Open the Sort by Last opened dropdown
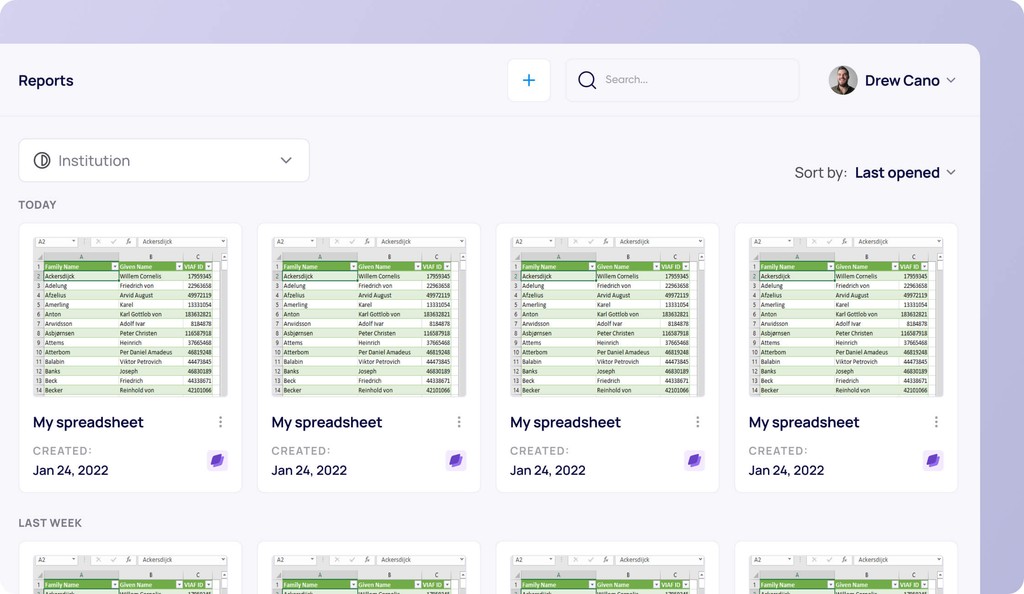The image size is (1024, 594). (x=905, y=173)
